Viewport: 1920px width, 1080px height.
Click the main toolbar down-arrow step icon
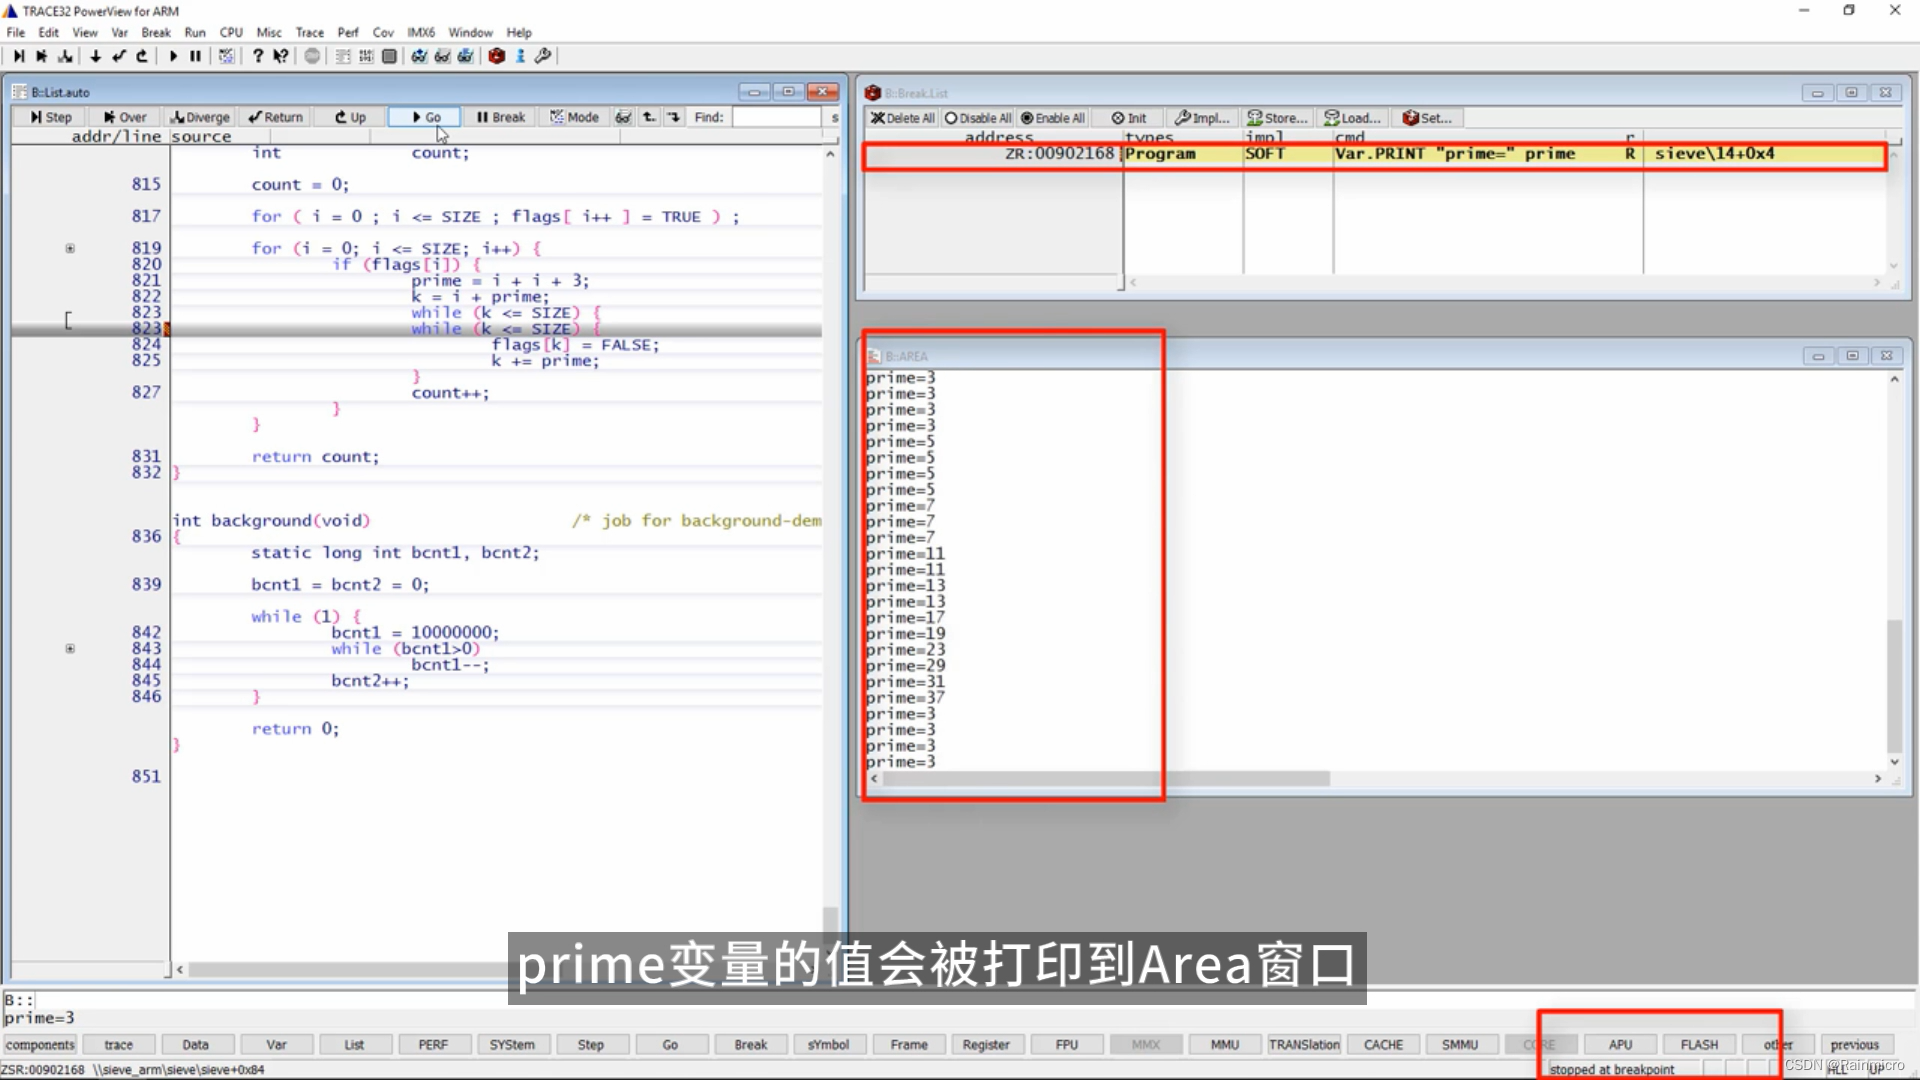95,56
